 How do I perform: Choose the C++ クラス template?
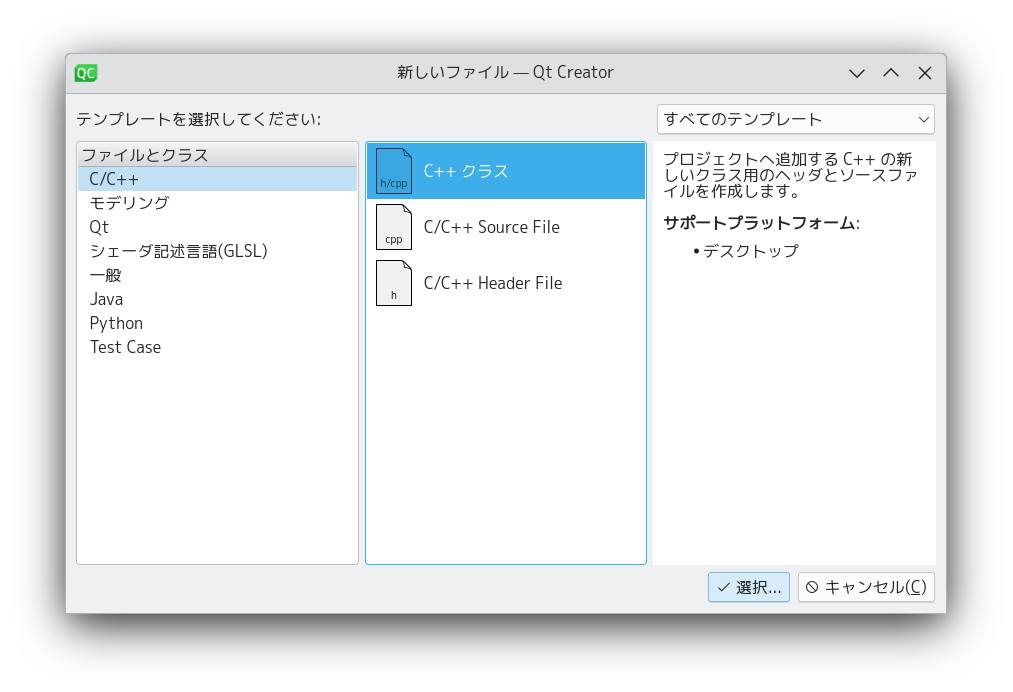click(506, 171)
